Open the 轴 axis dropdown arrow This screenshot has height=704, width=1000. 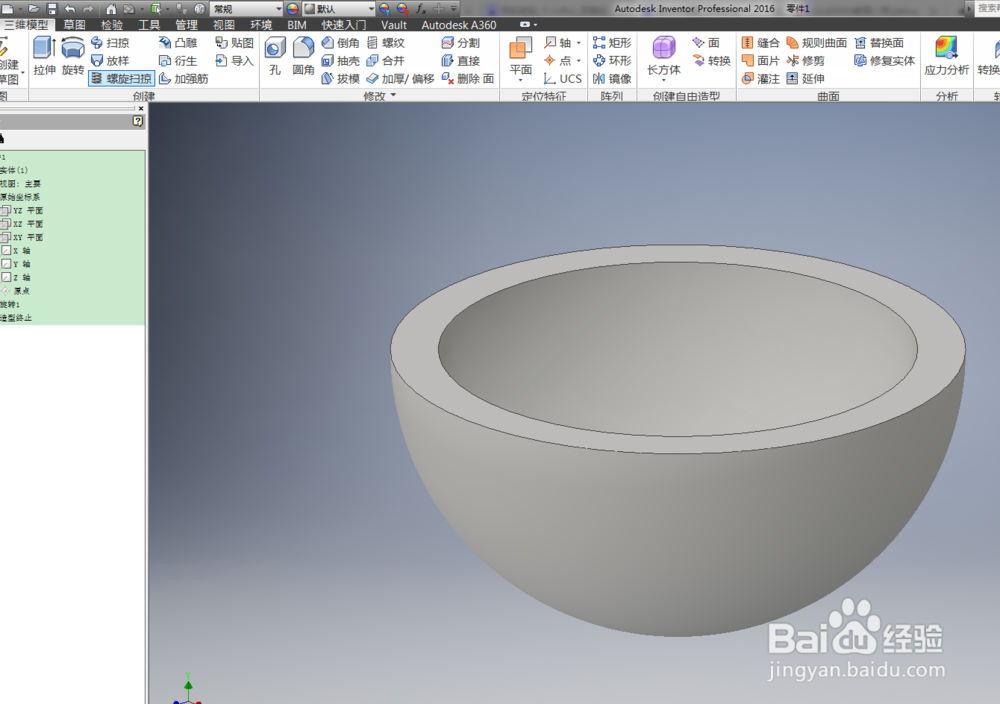pyautogui.click(x=578, y=43)
